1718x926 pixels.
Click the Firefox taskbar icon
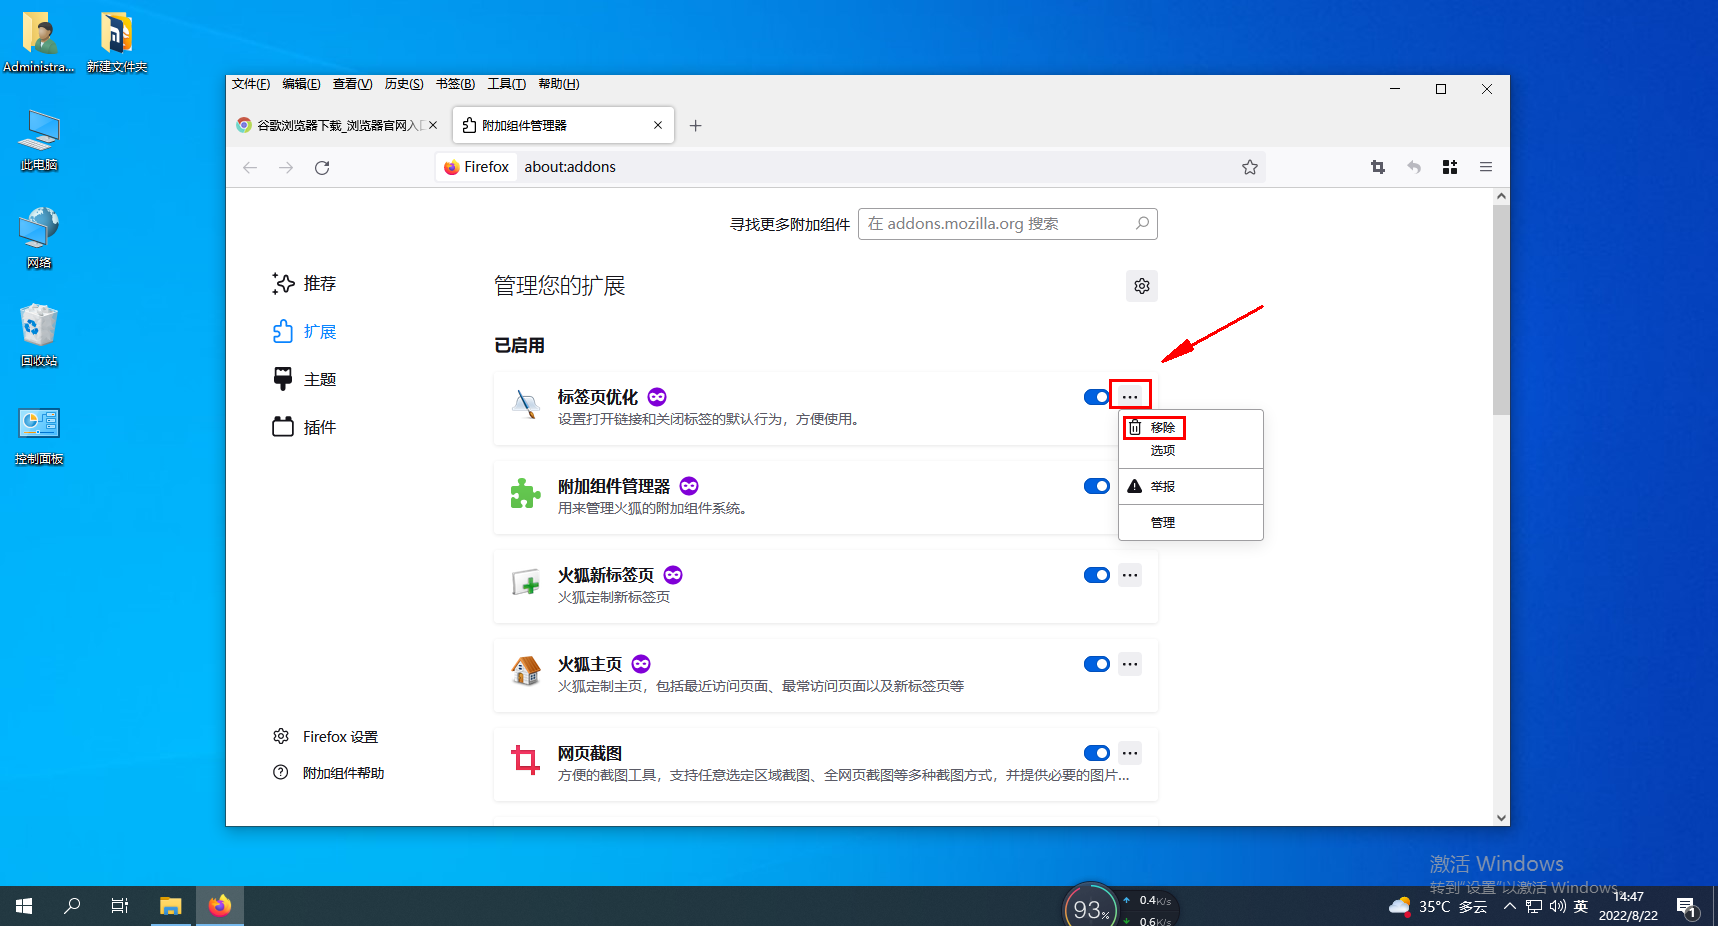(x=220, y=906)
